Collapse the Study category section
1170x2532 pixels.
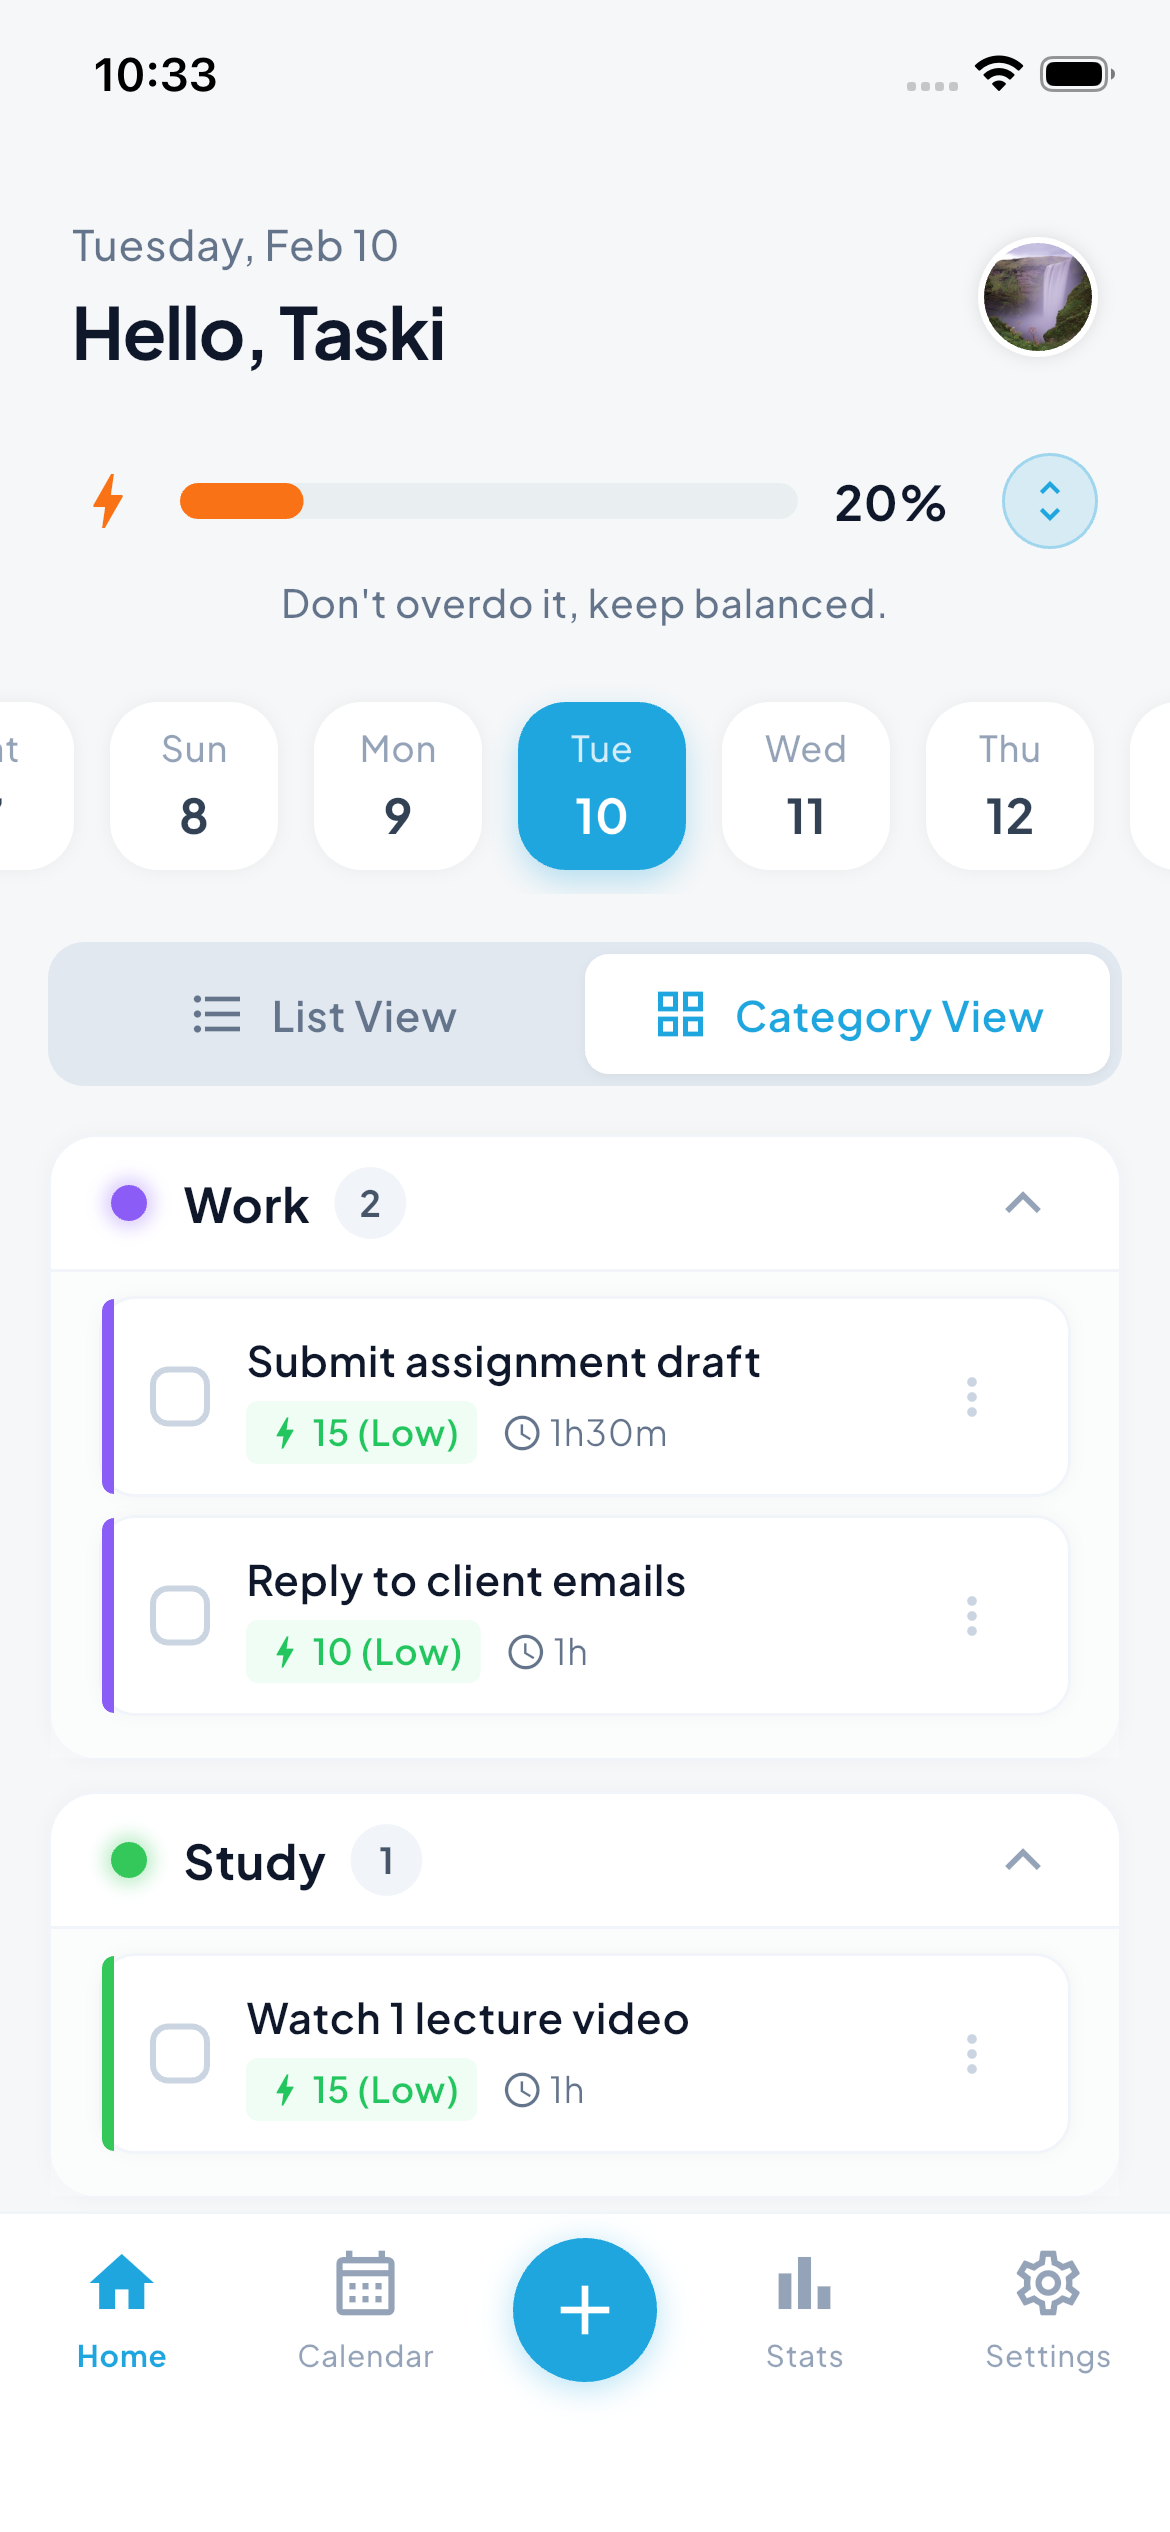(1022, 1860)
